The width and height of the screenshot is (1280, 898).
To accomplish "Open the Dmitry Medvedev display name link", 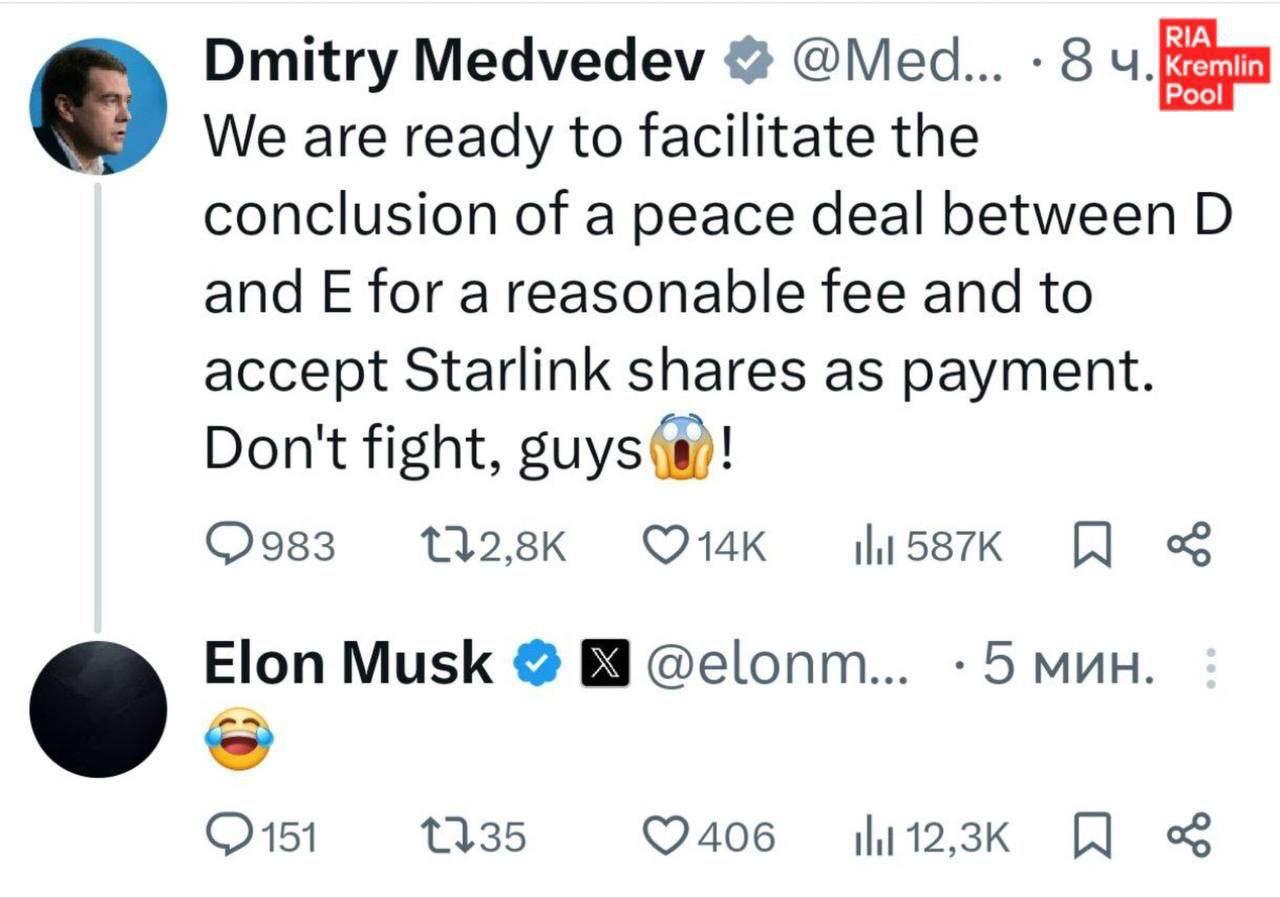I will pyautogui.click(x=455, y=64).
